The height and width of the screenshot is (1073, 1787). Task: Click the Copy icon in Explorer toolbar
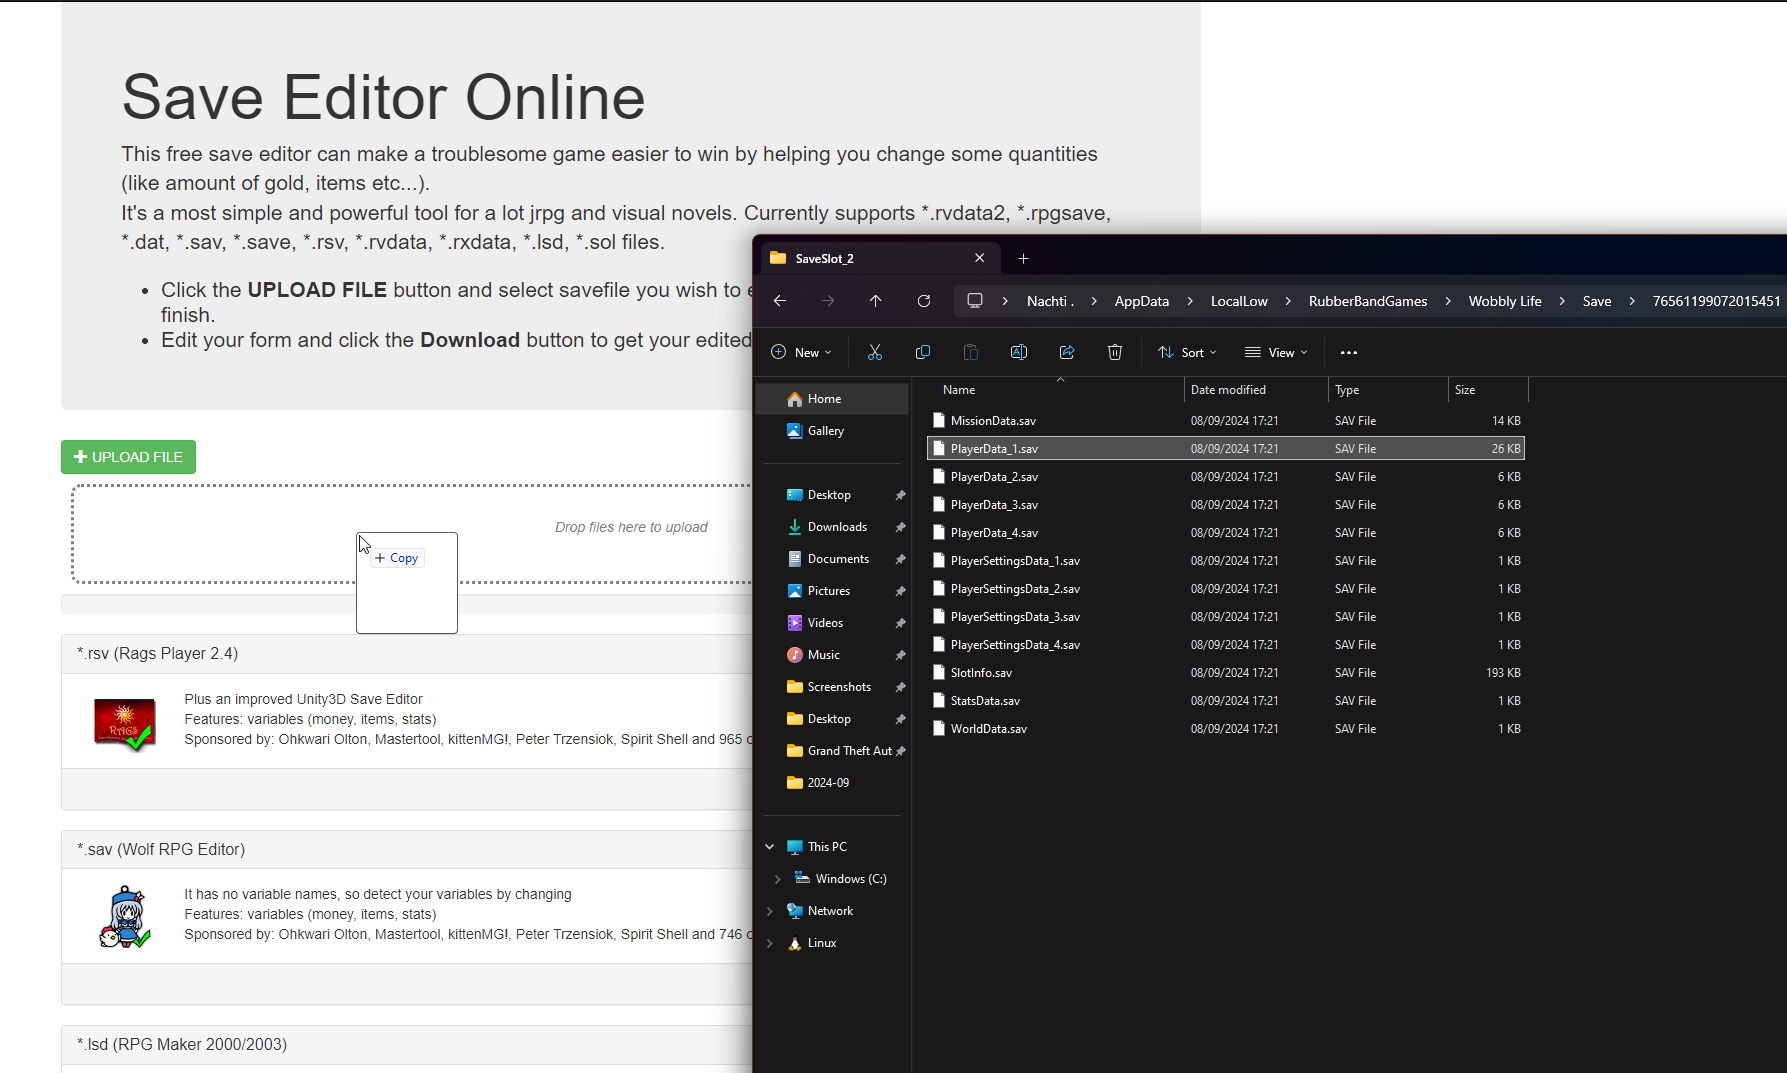pos(923,353)
